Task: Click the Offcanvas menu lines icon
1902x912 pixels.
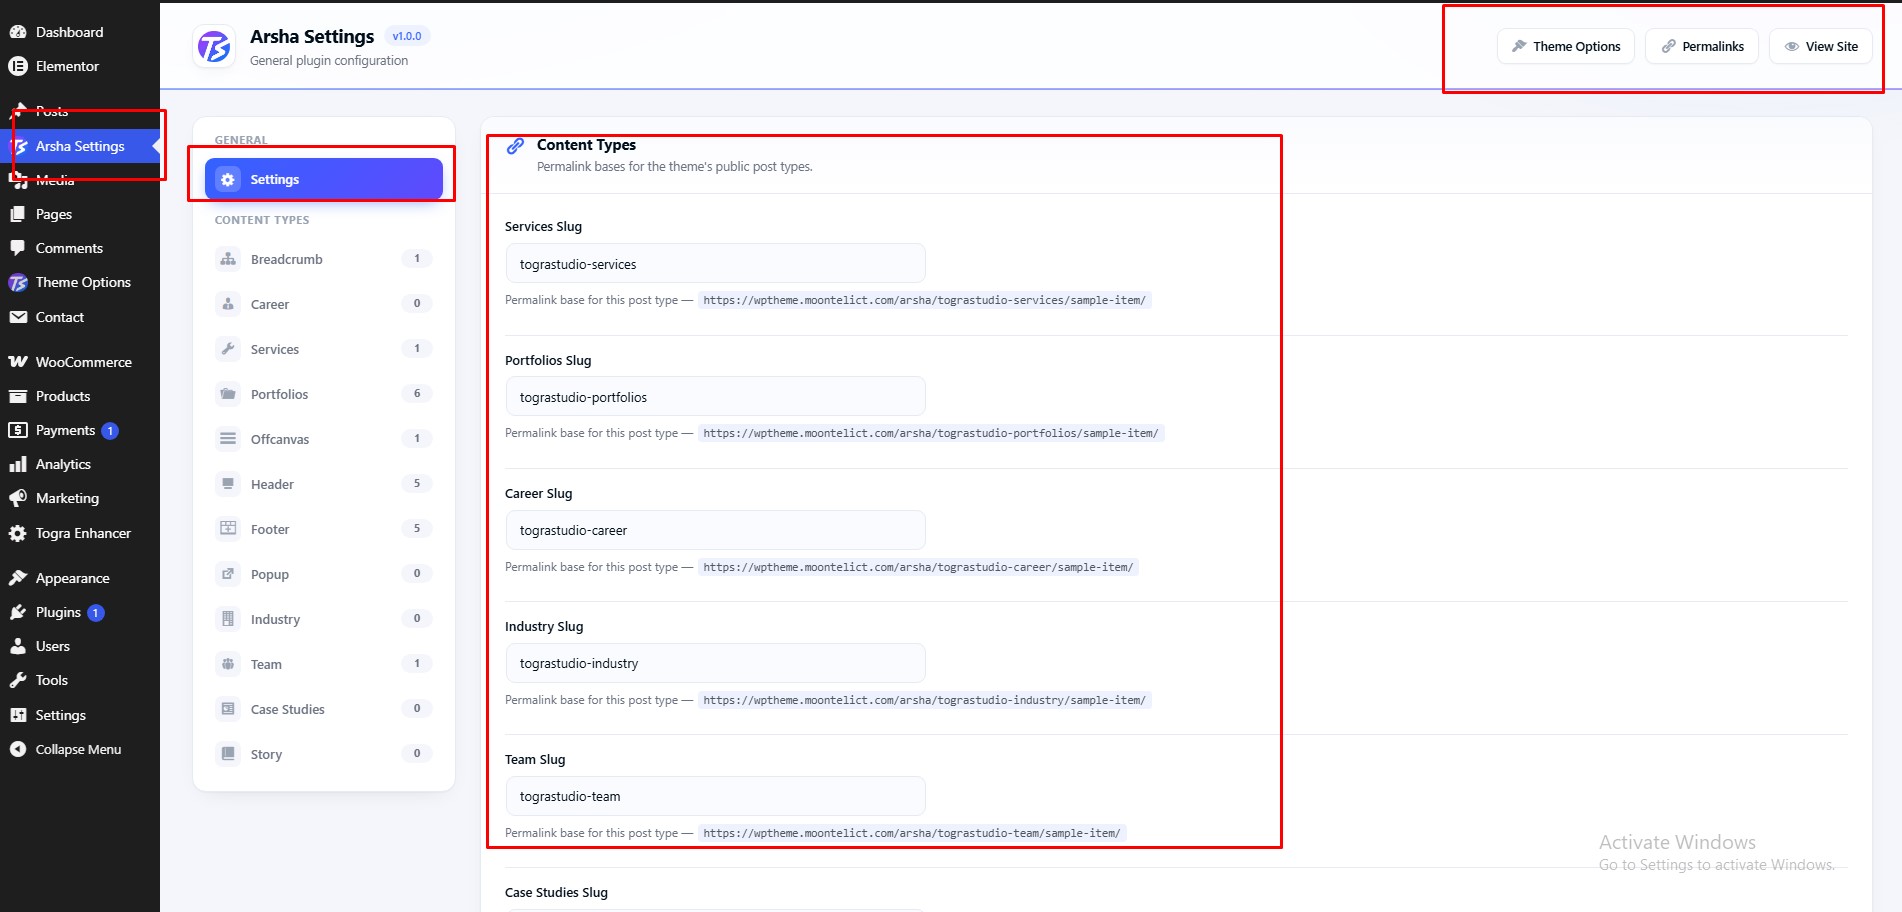Action: [x=228, y=439]
